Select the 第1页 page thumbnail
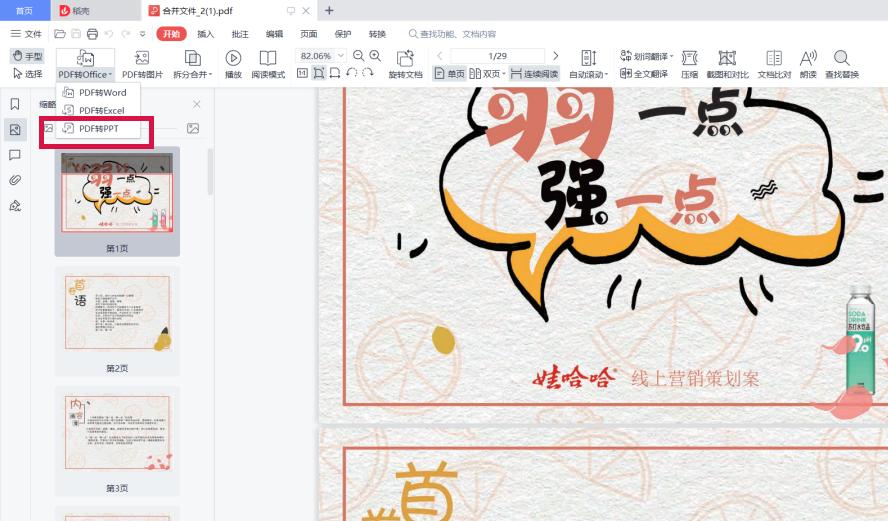Screen dimensions: 888x521 point(117,201)
